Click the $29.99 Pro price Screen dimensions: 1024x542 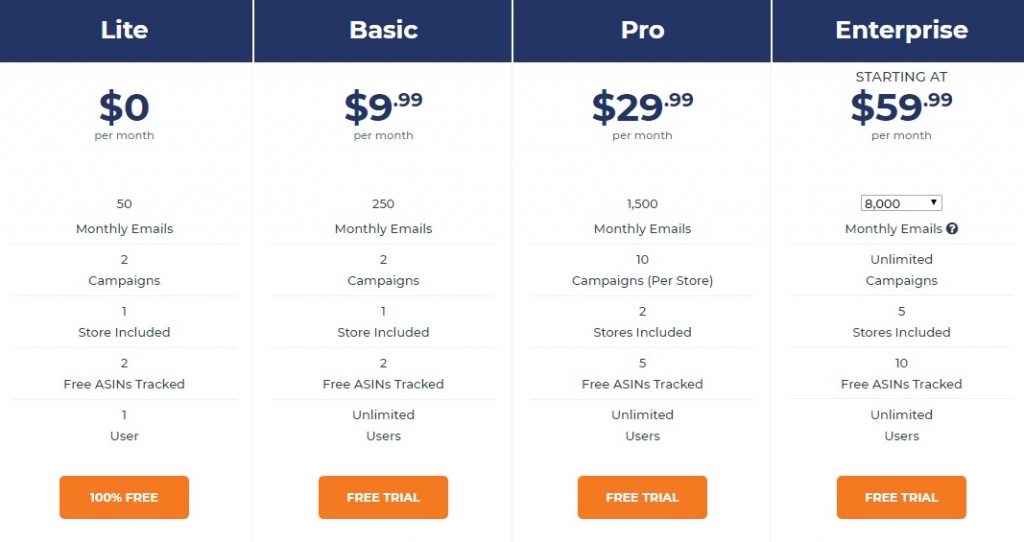click(642, 108)
